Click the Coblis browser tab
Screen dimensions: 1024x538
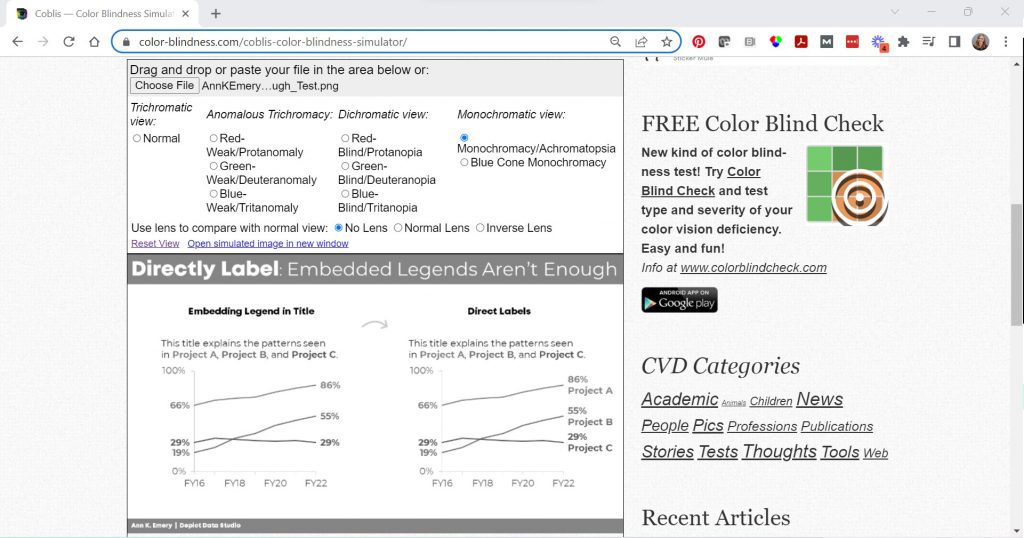pyautogui.click(x=104, y=13)
